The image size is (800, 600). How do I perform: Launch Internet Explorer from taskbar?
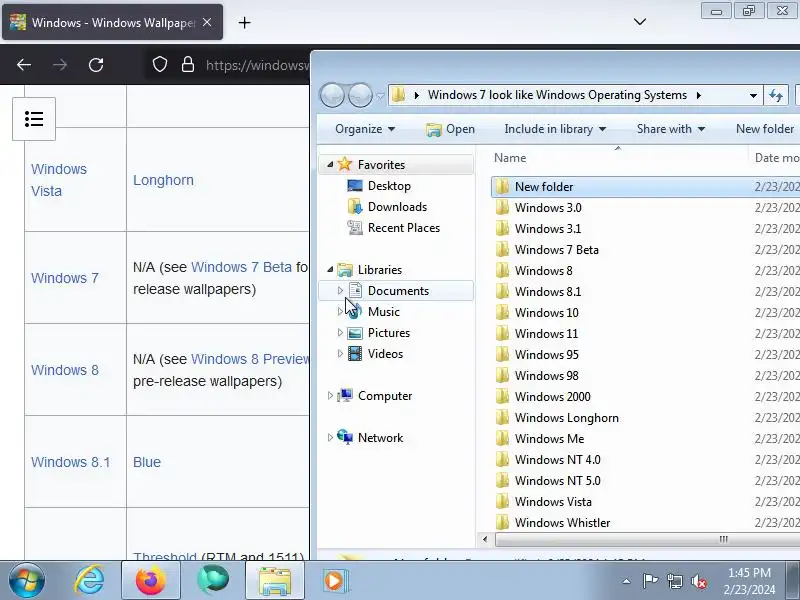(x=89, y=580)
